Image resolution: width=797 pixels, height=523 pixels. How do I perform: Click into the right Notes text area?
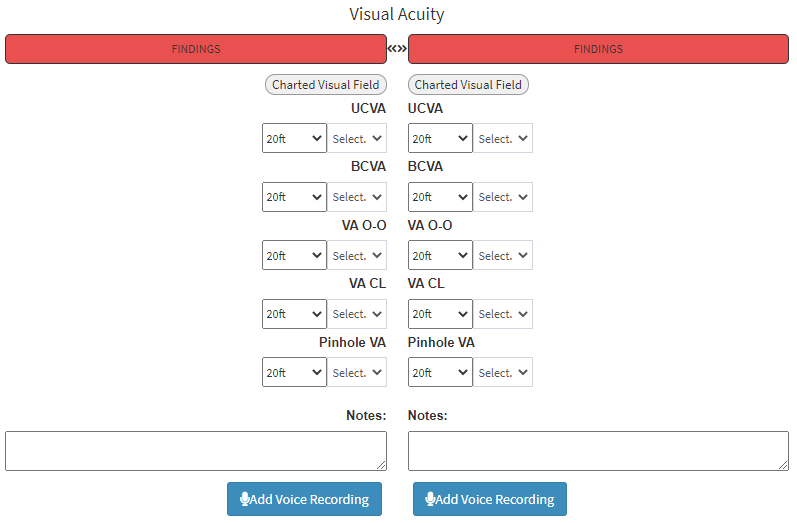(x=598, y=451)
